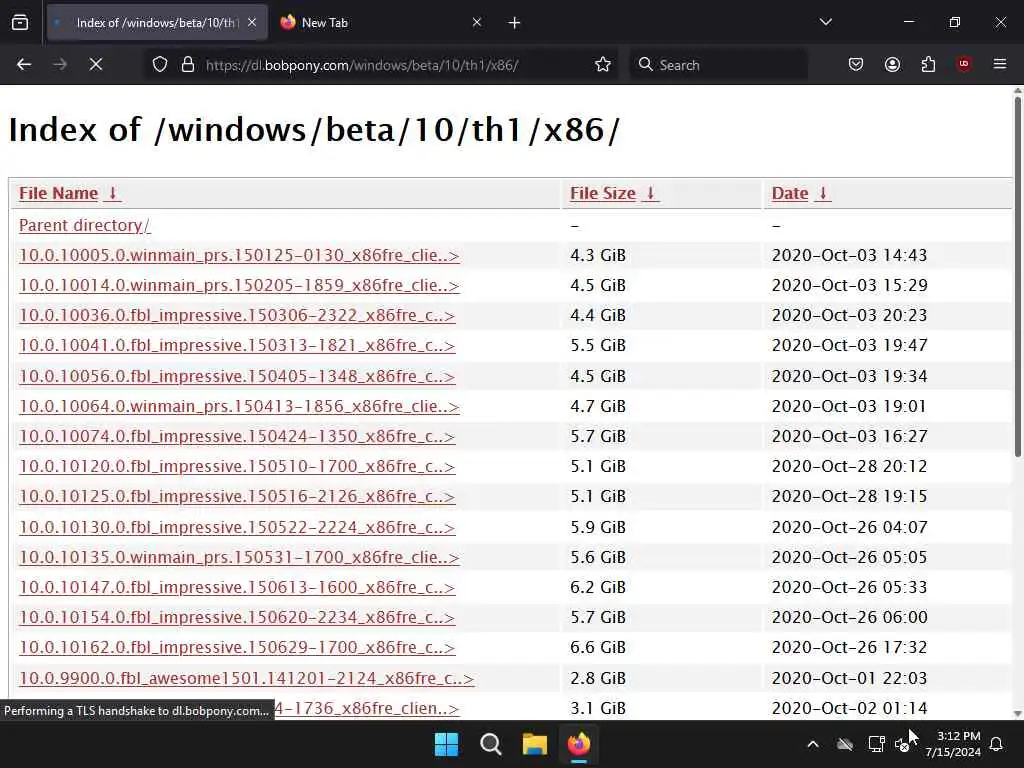Open a new tab with plus button
The width and height of the screenshot is (1024, 768).
pyautogui.click(x=515, y=23)
